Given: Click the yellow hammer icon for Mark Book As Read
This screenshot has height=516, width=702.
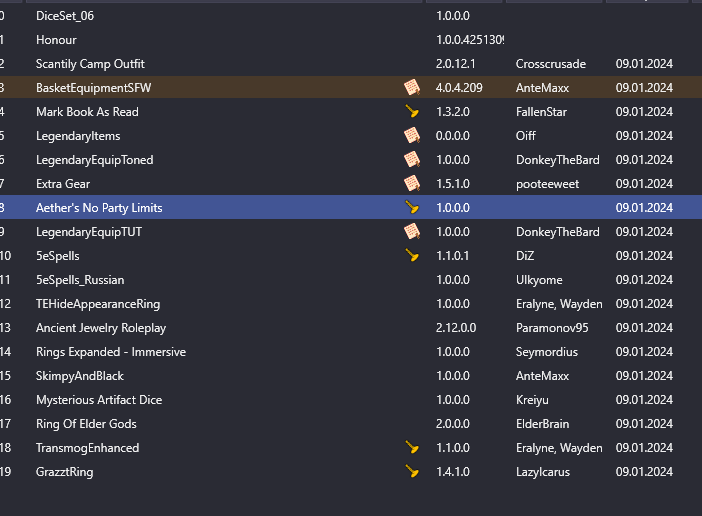Looking at the screenshot, I should coord(410,112).
